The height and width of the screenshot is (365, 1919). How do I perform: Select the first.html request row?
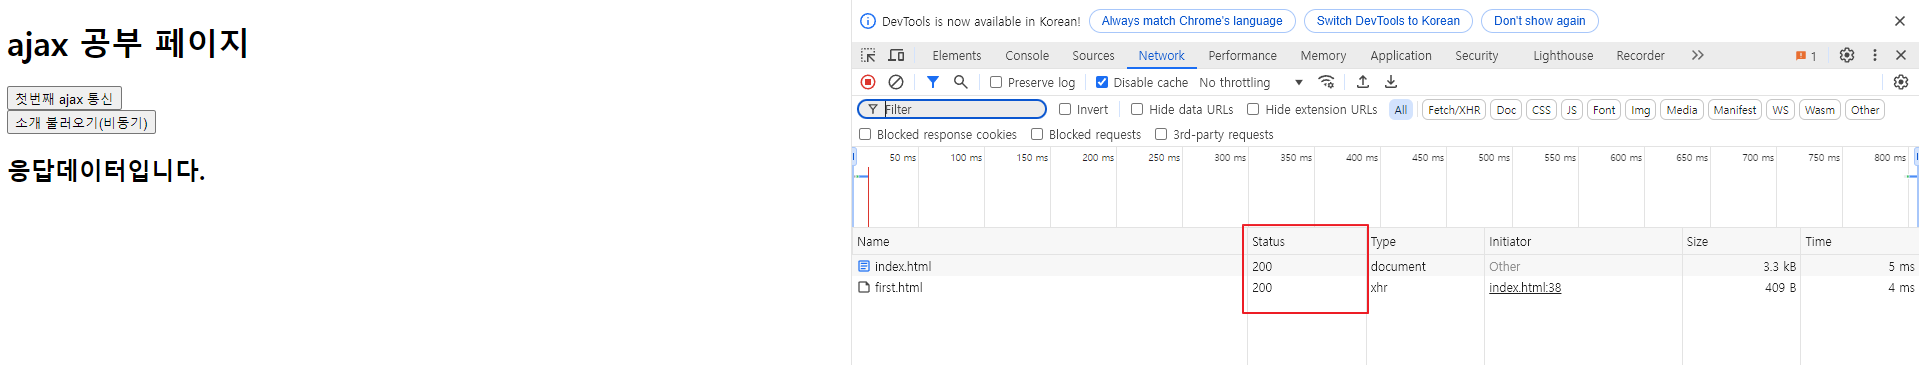(1385, 287)
